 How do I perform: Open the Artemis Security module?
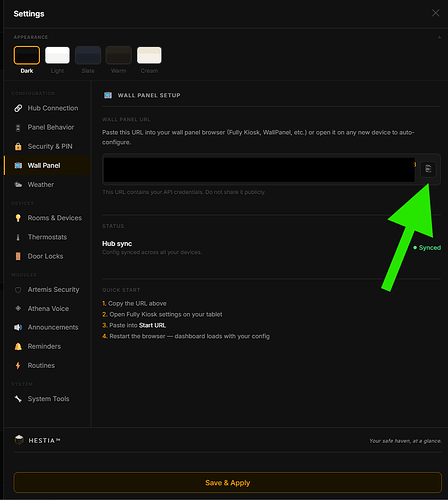[x=47, y=290]
